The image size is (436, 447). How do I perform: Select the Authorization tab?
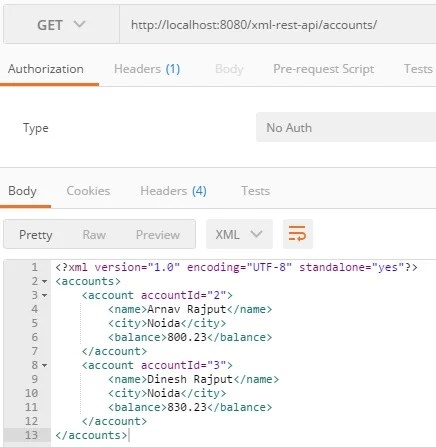(46, 69)
